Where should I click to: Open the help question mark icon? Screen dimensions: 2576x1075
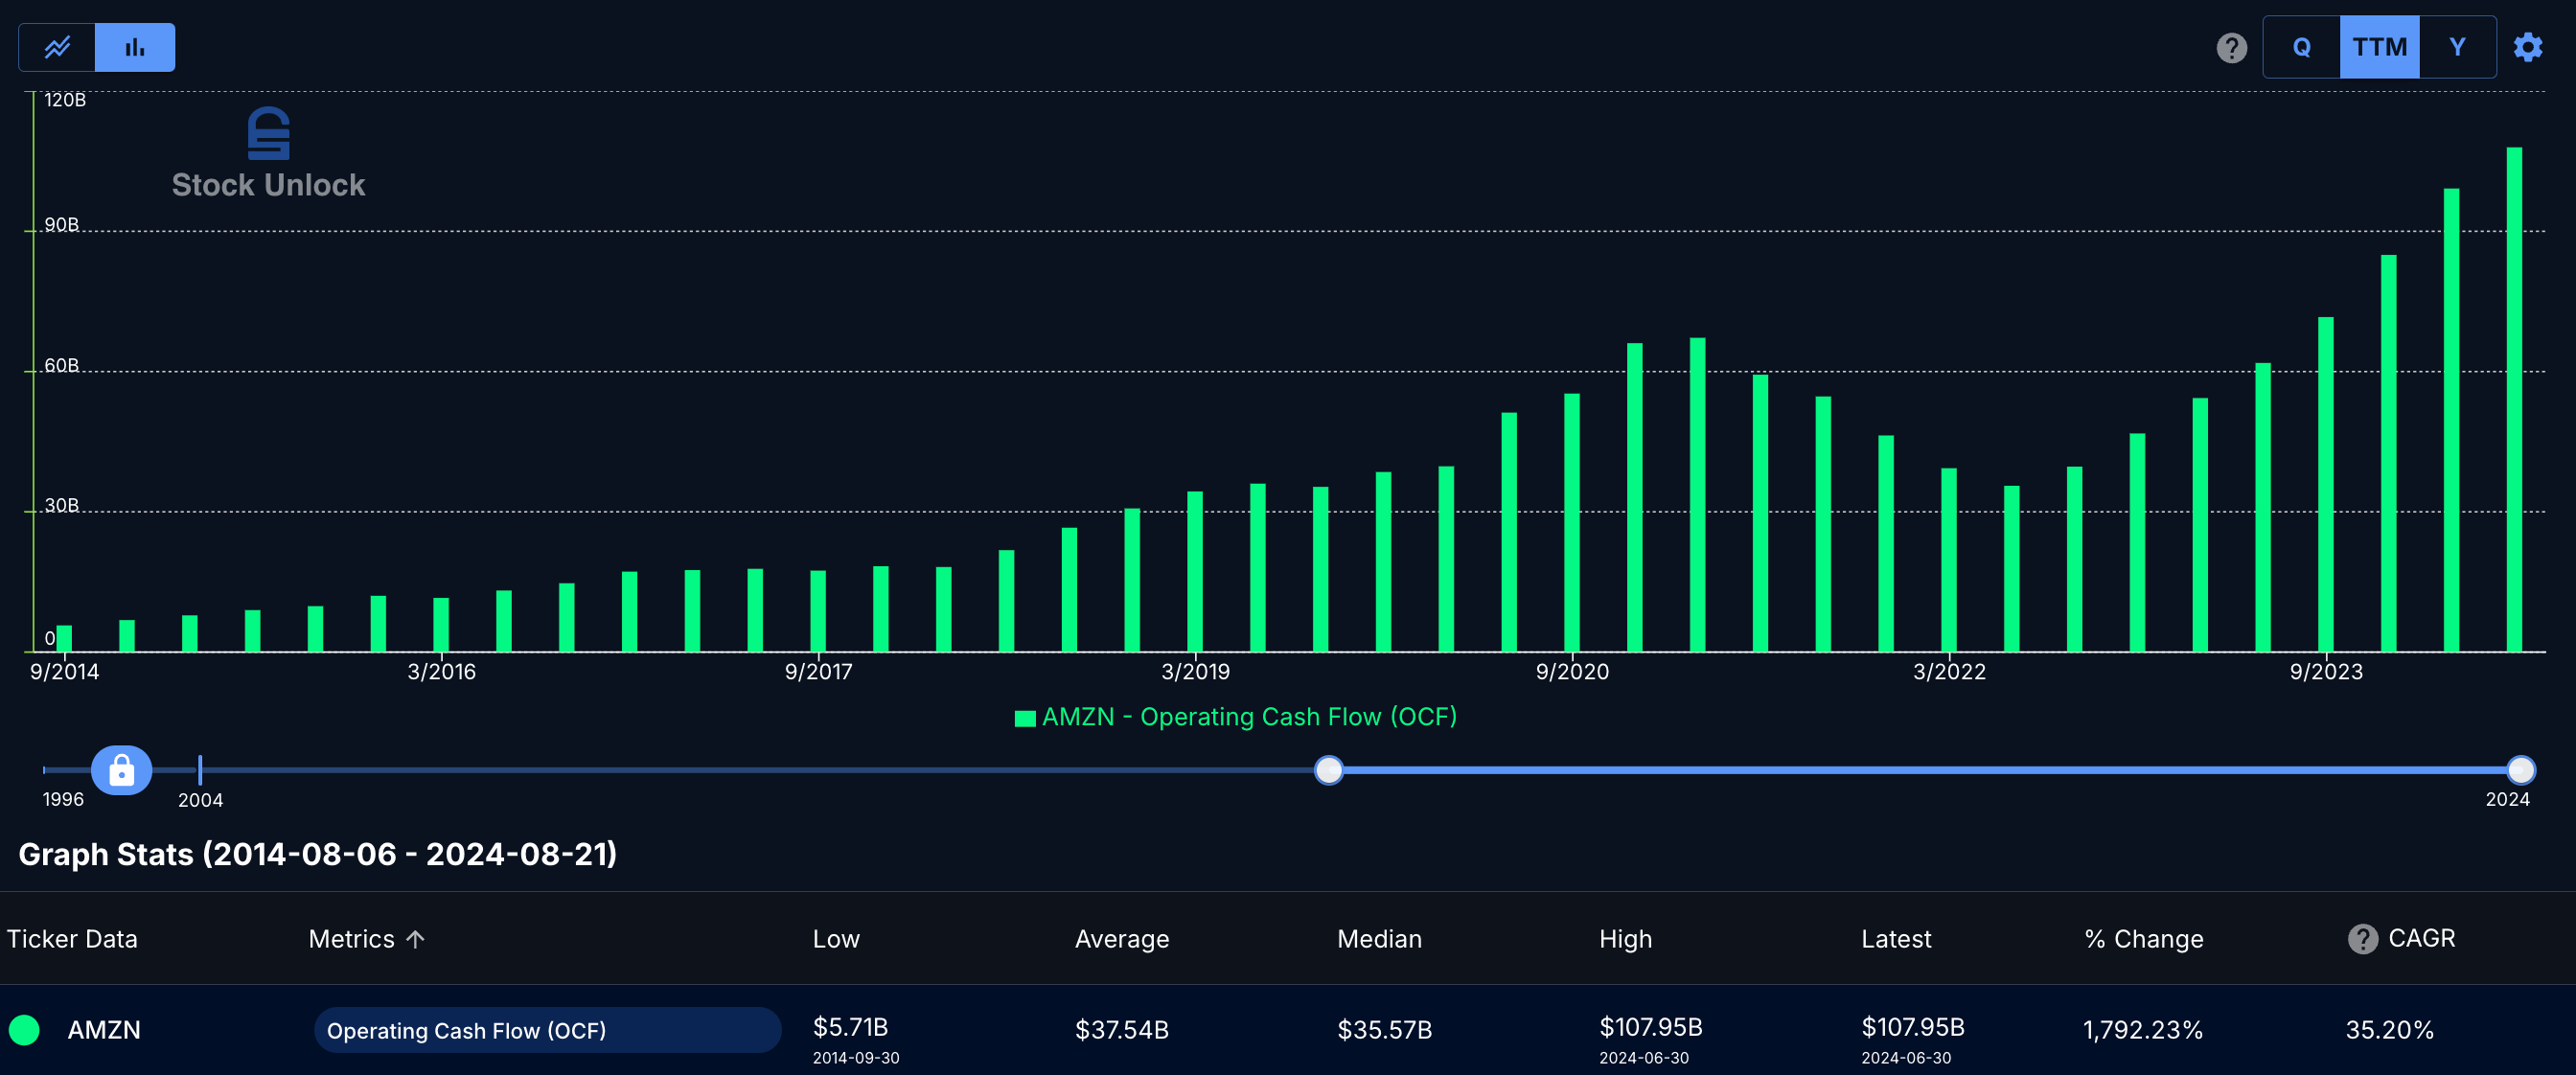click(x=2231, y=47)
